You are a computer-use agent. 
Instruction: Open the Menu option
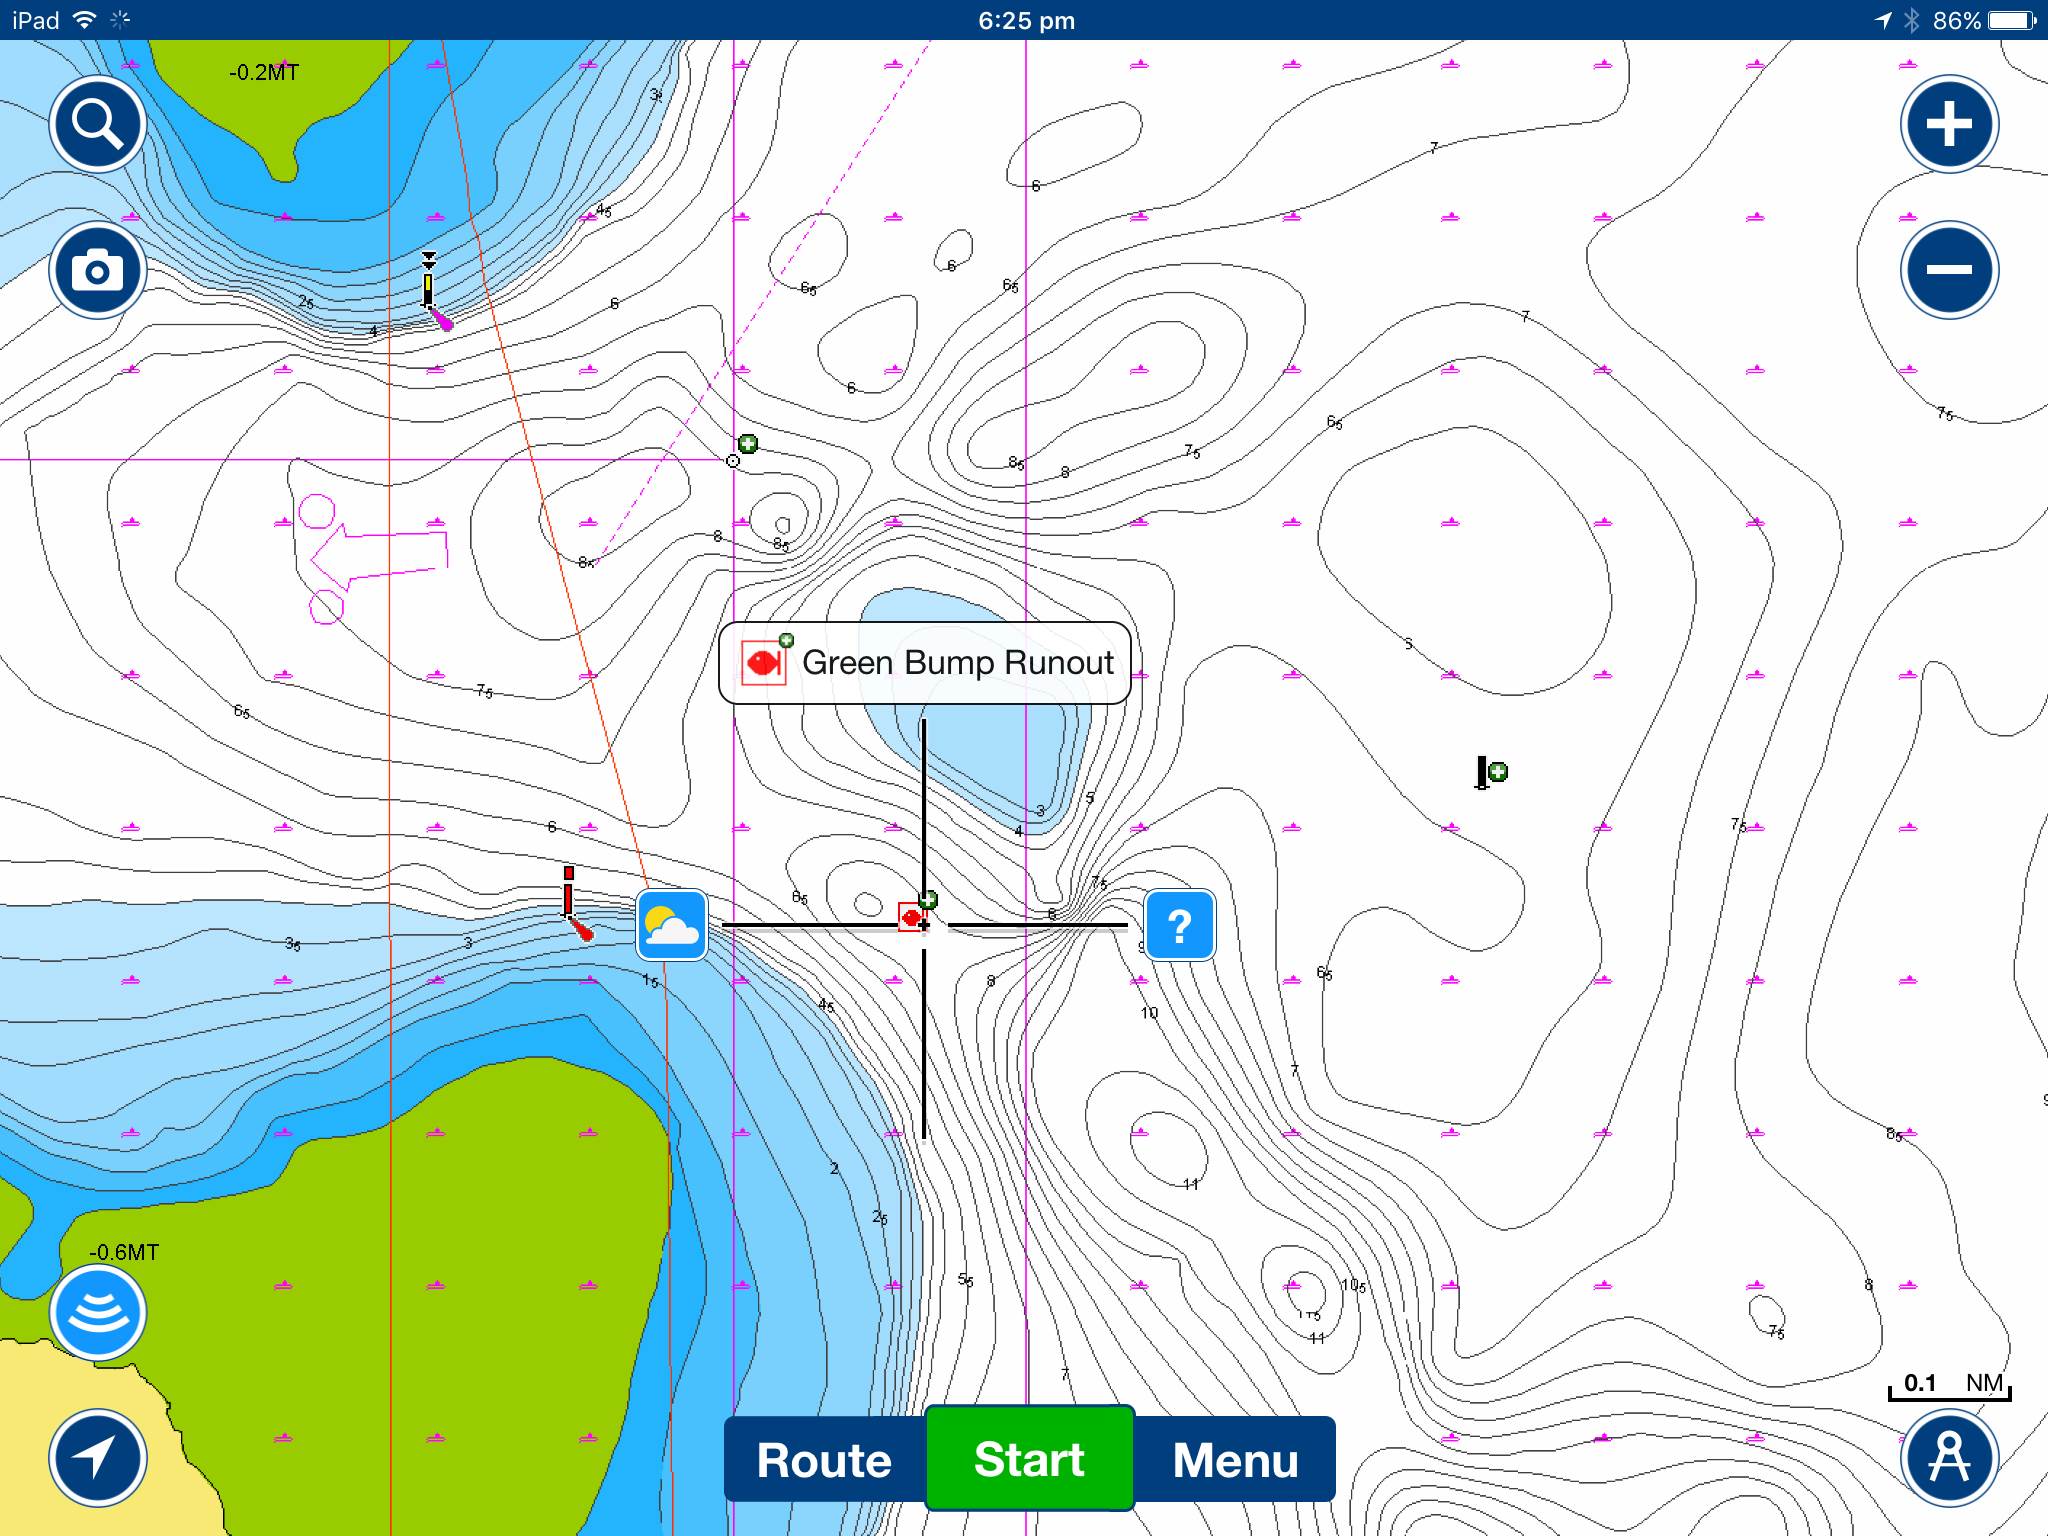coord(1235,1460)
